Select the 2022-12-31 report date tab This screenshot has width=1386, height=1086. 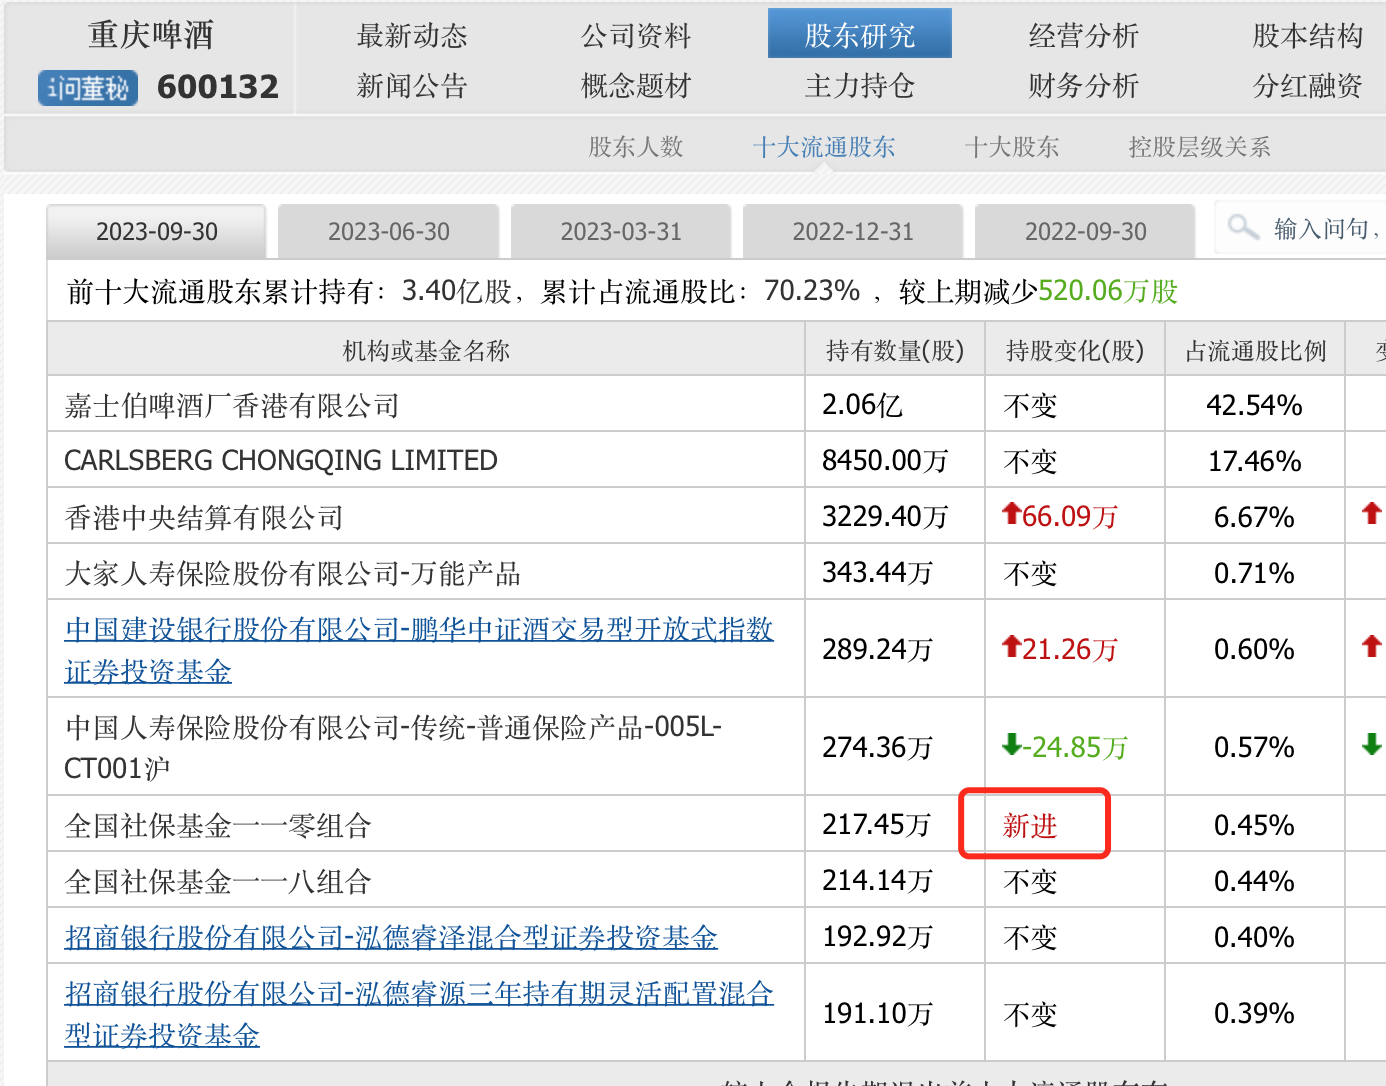pos(853,232)
